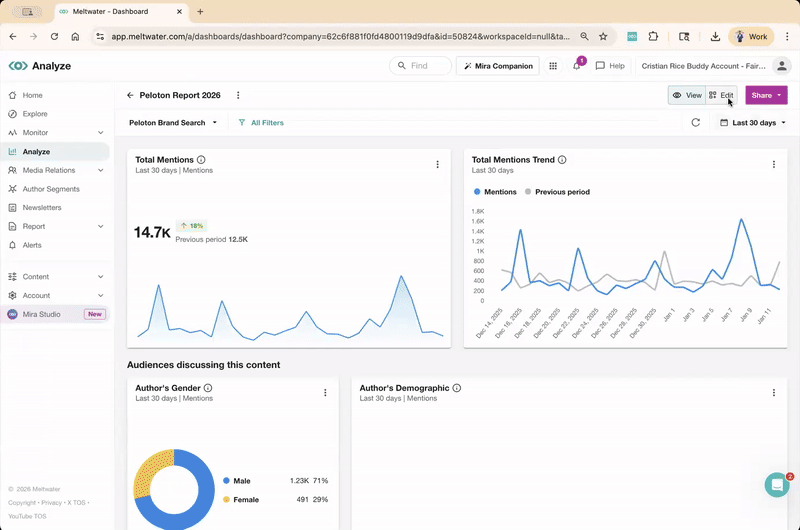This screenshot has width=800, height=530.
Task: Show info tooltip for Total Mentions
Action: (x=201, y=160)
